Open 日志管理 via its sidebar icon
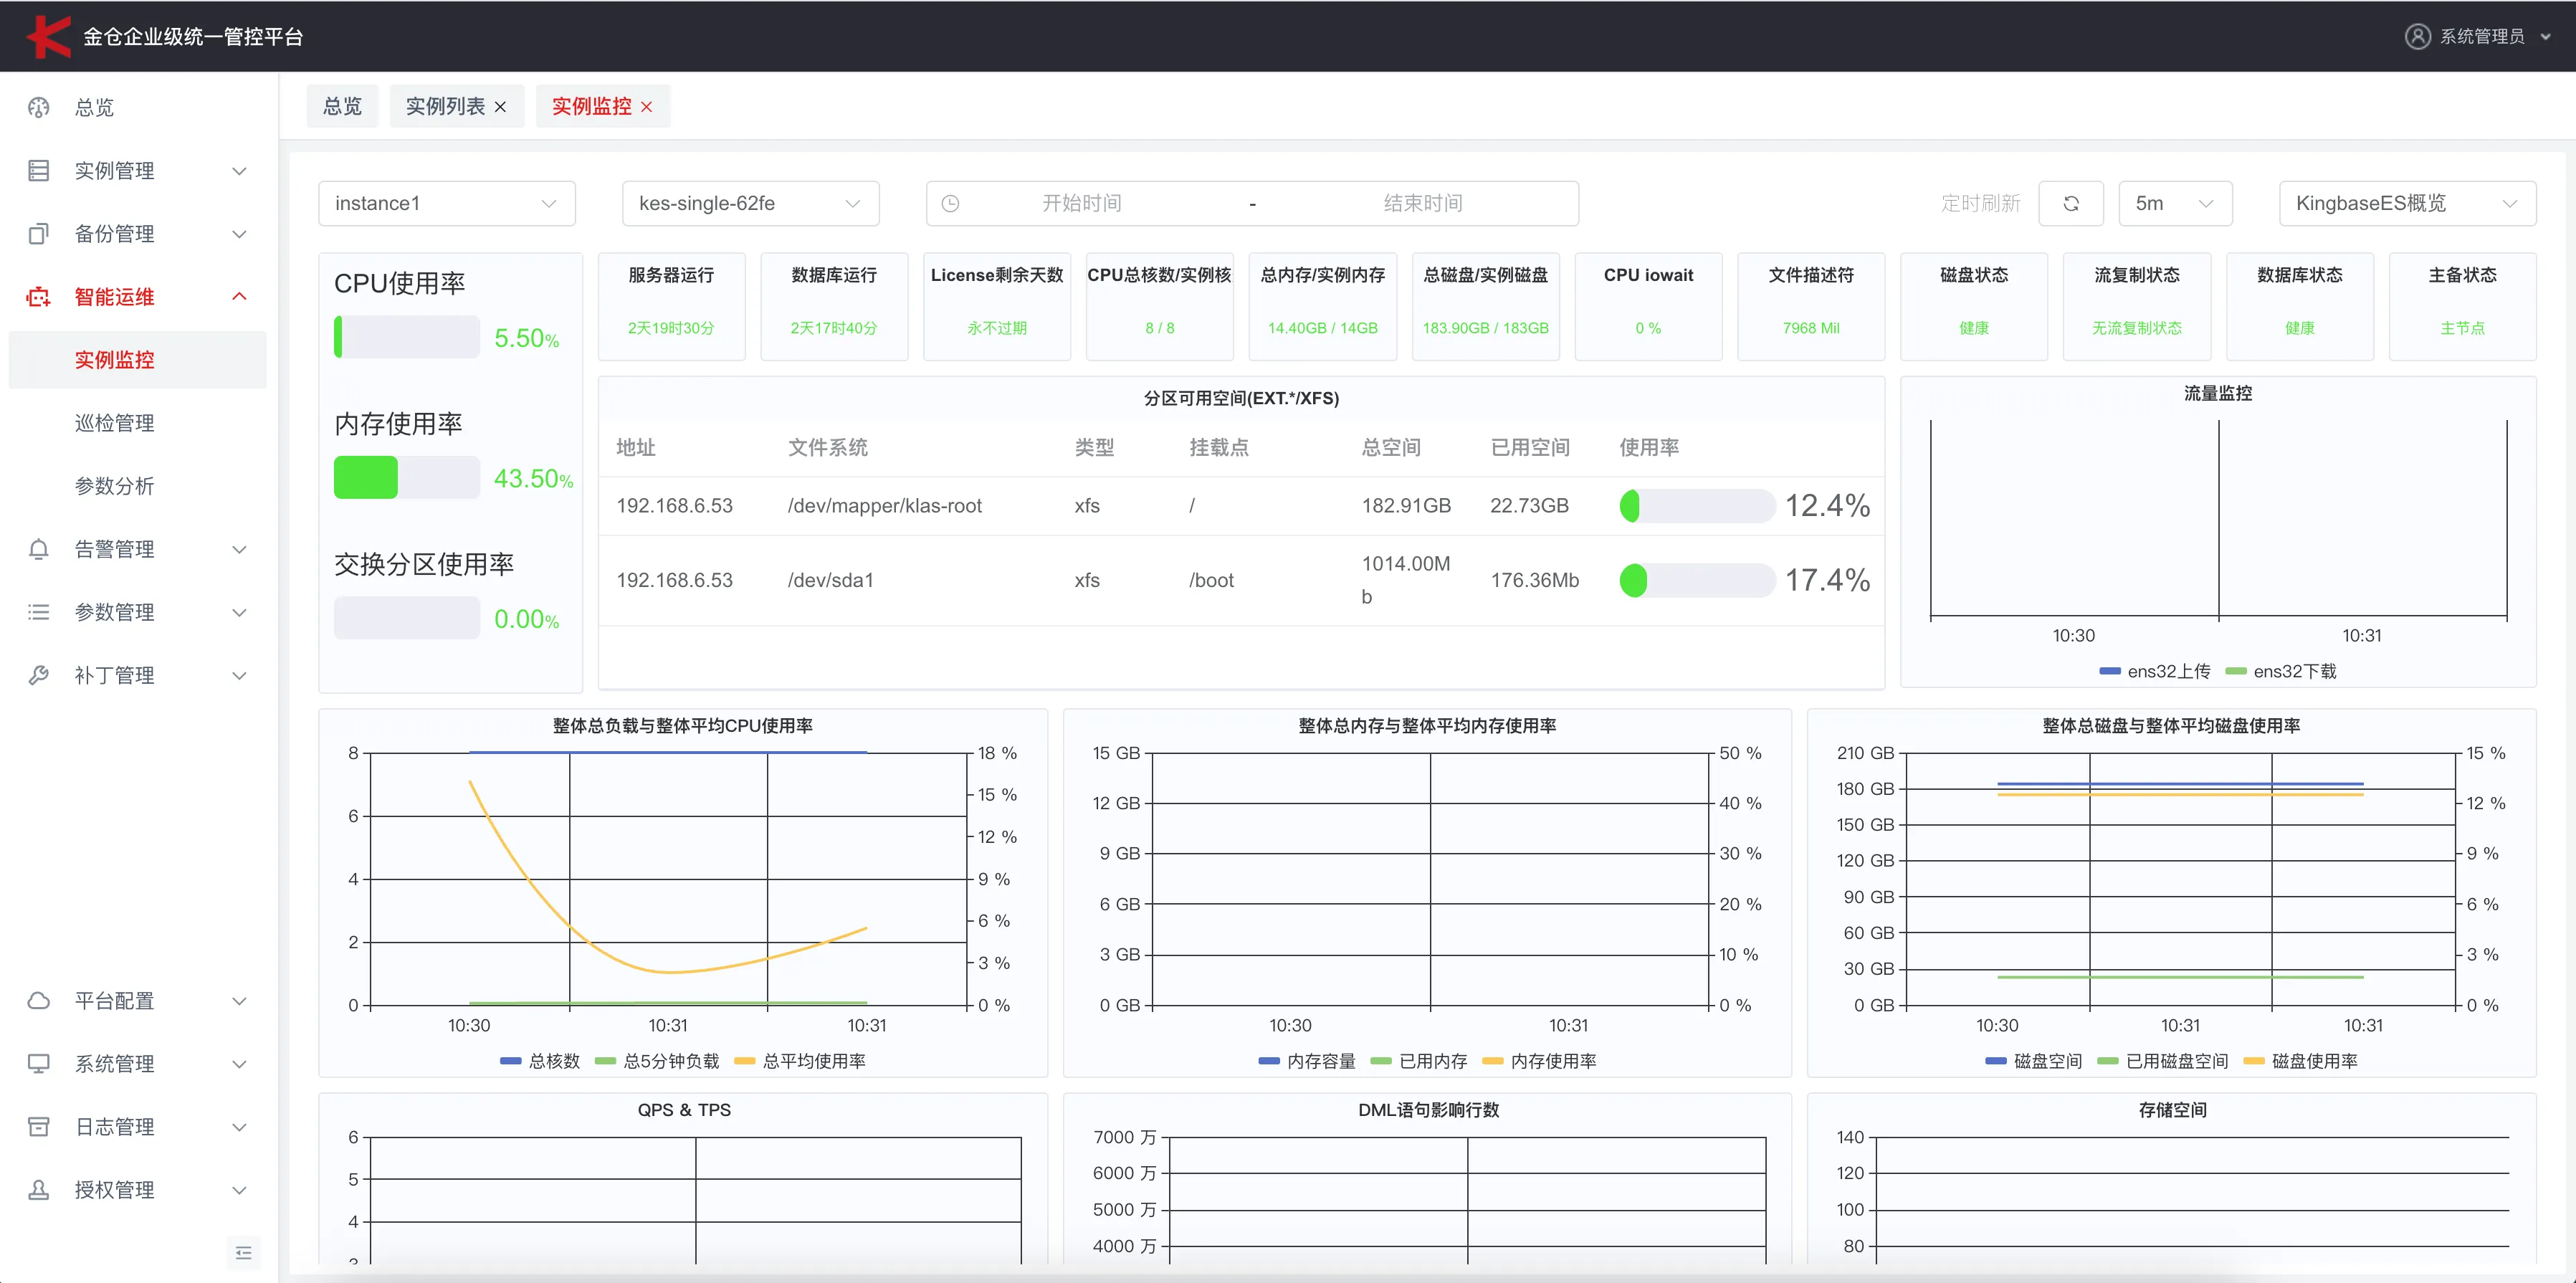 tap(39, 1126)
